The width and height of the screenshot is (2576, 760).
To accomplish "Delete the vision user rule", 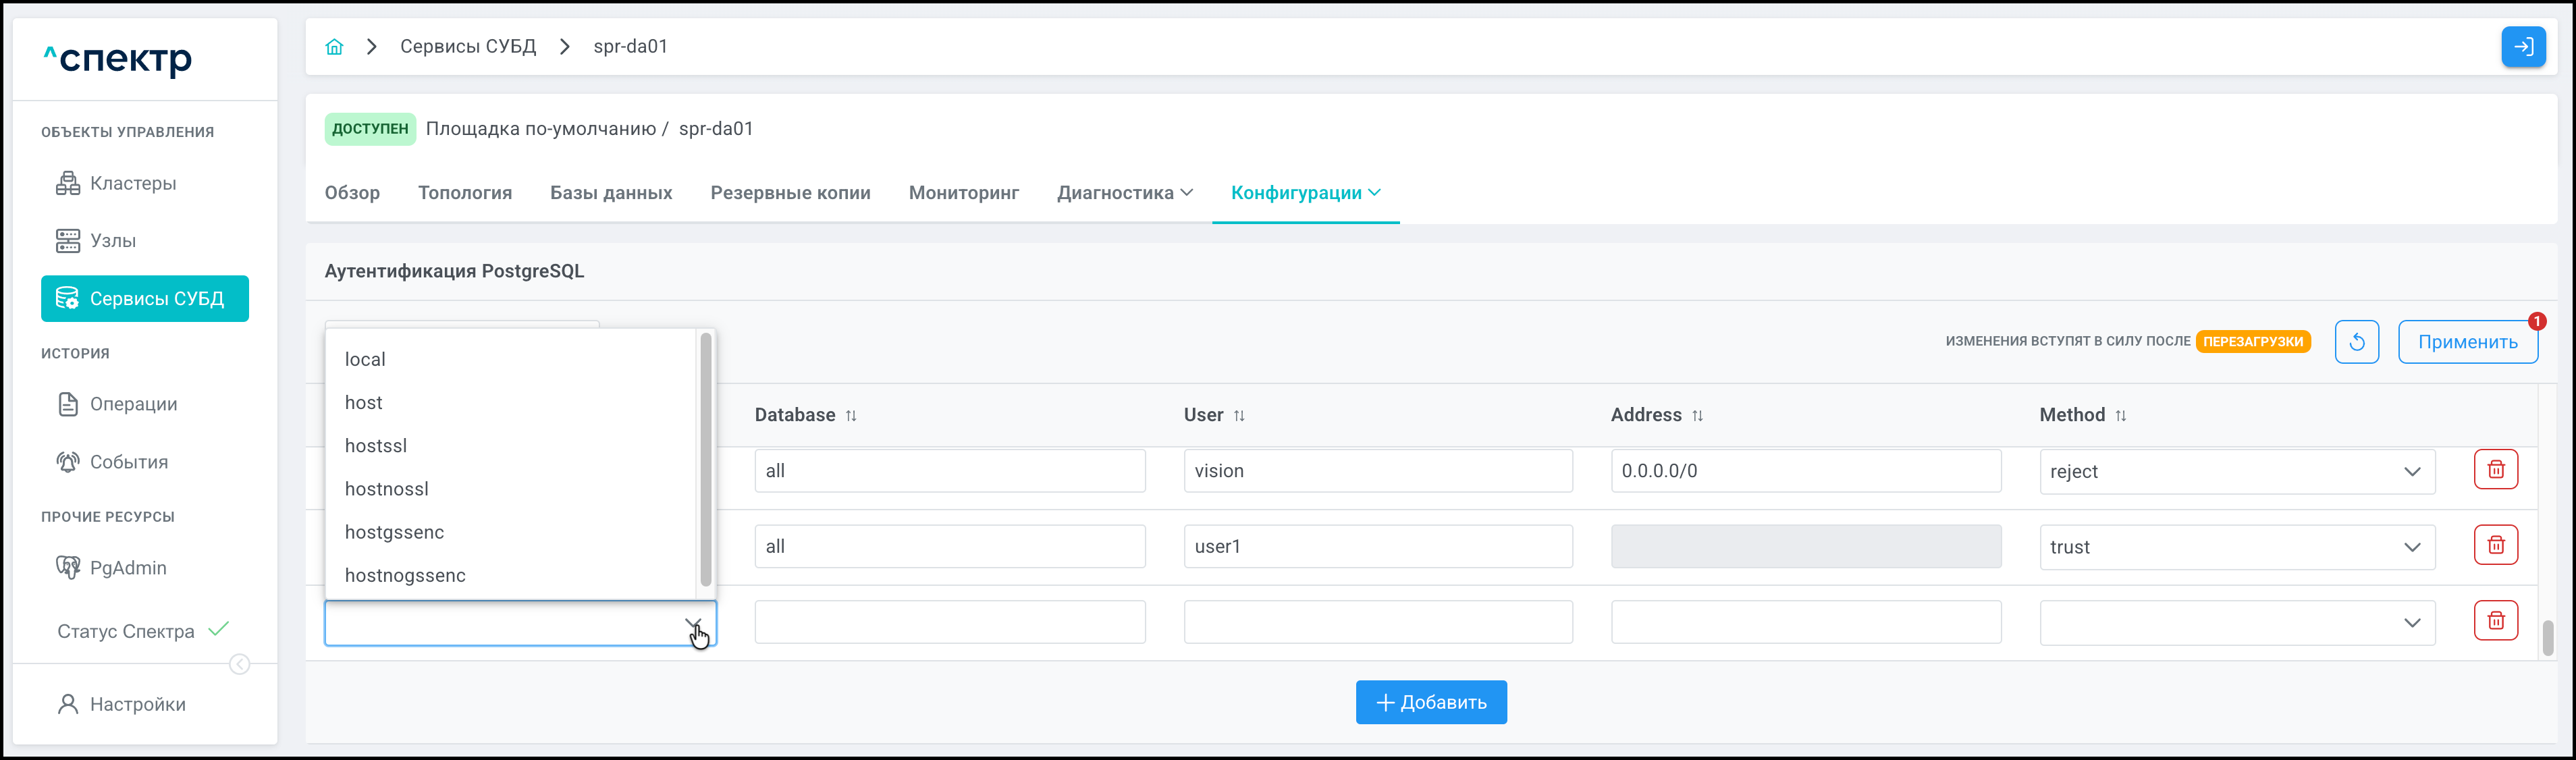I will 2495,470.
